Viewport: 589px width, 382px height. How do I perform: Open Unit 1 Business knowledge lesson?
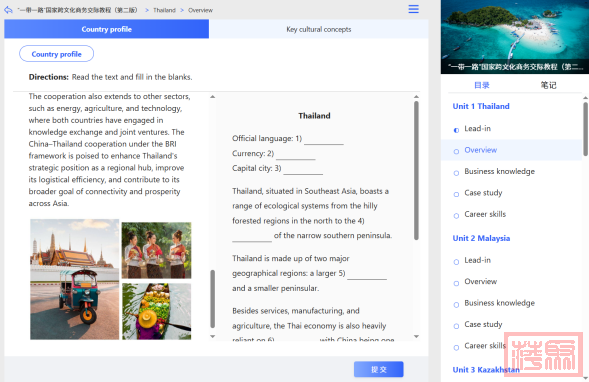click(x=499, y=171)
